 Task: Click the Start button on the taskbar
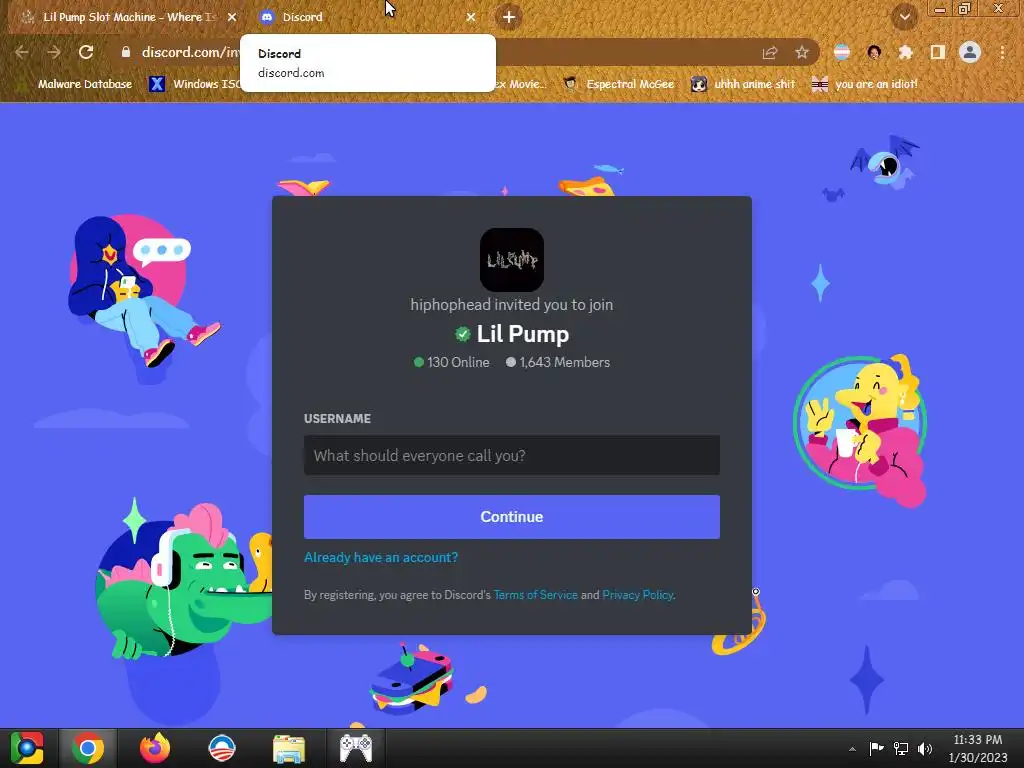(26, 748)
